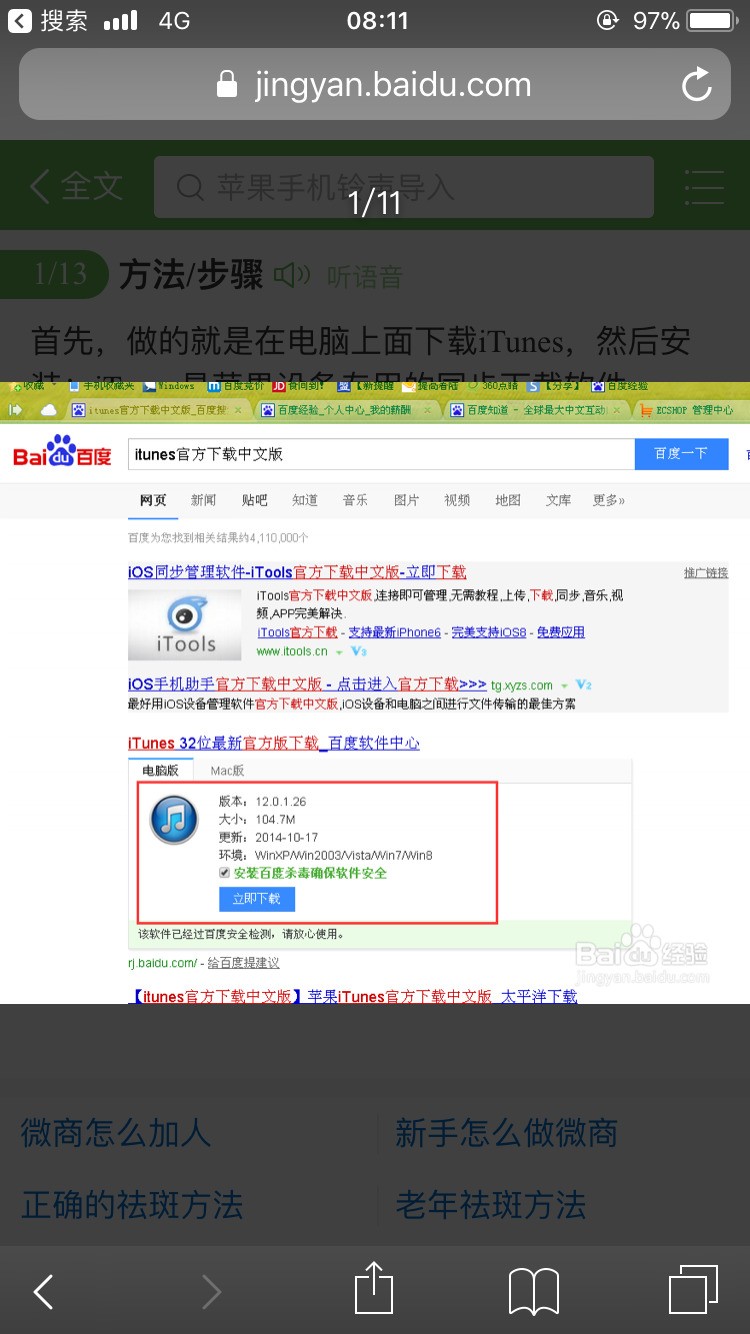Open the 【itunes官方下载中文版】 太平洋下载 link
Viewport: 750px width, 1334px height.
point(355,996)
